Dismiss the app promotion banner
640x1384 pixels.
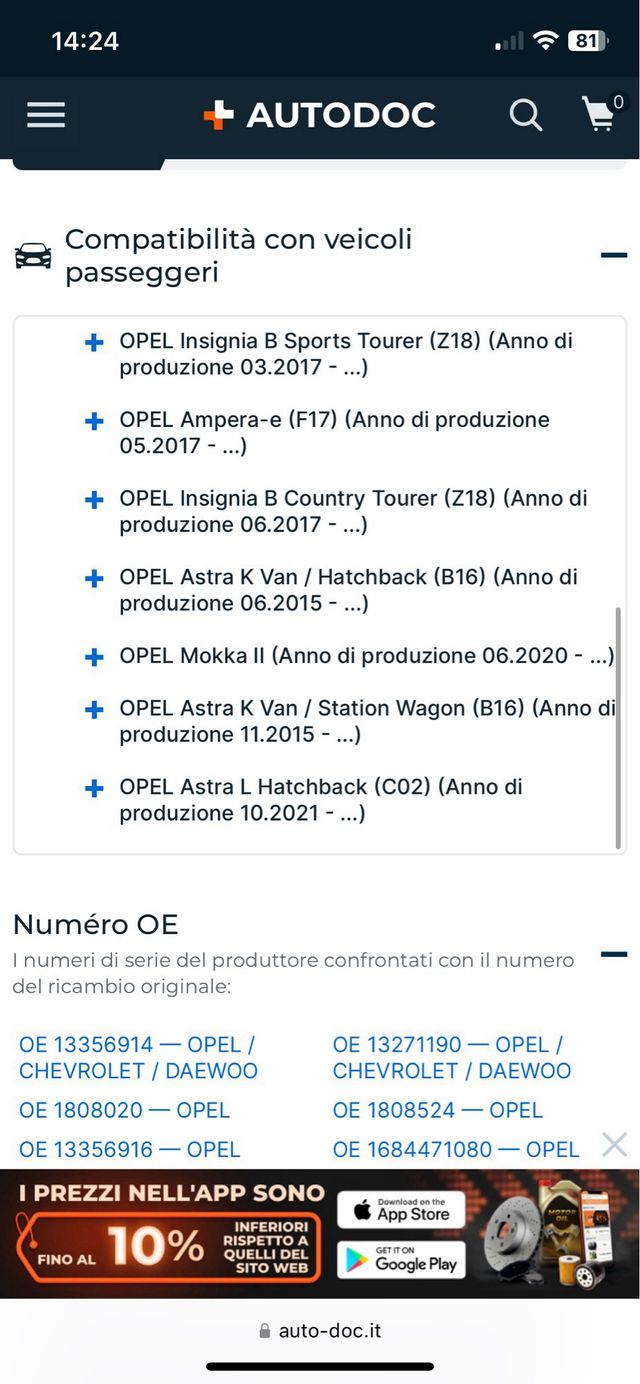614,1144
